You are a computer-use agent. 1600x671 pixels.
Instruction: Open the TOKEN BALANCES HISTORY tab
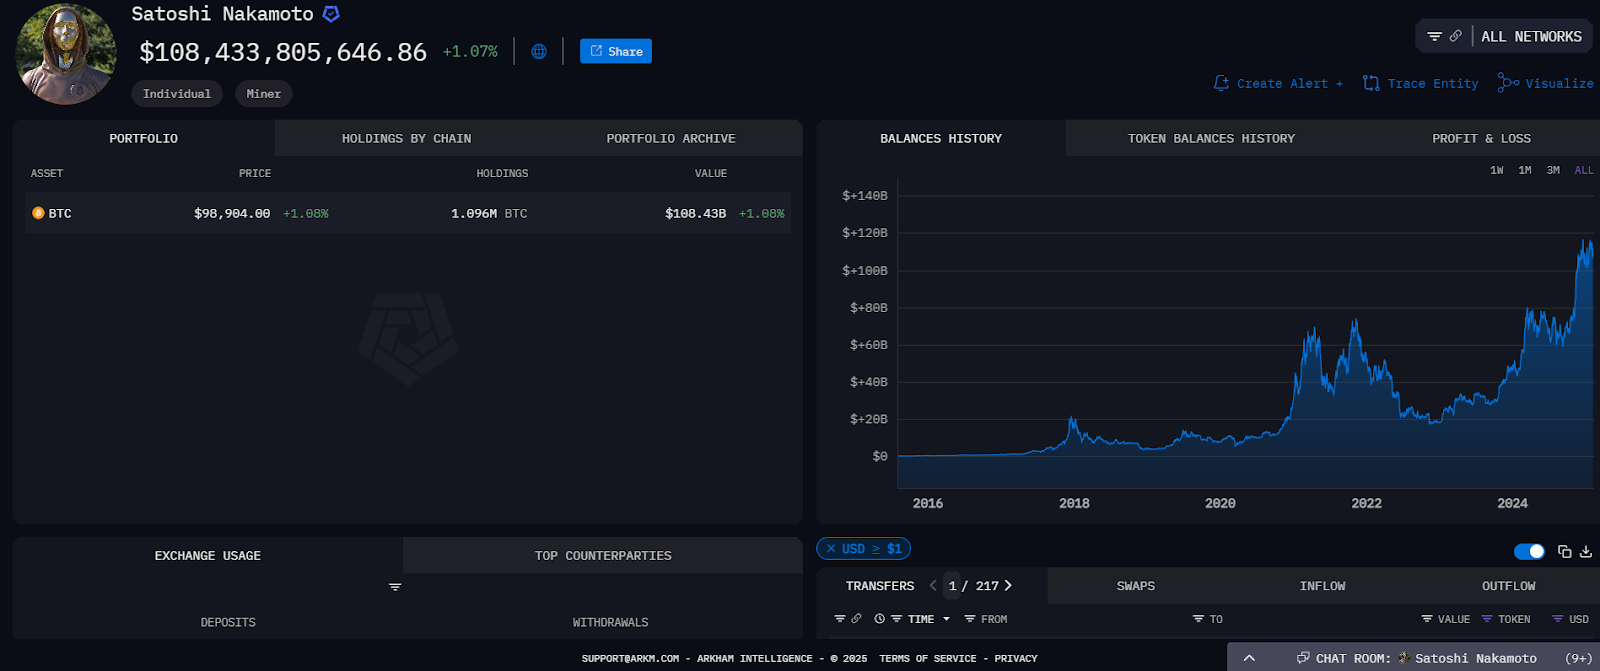click(x=1211, y=138)
